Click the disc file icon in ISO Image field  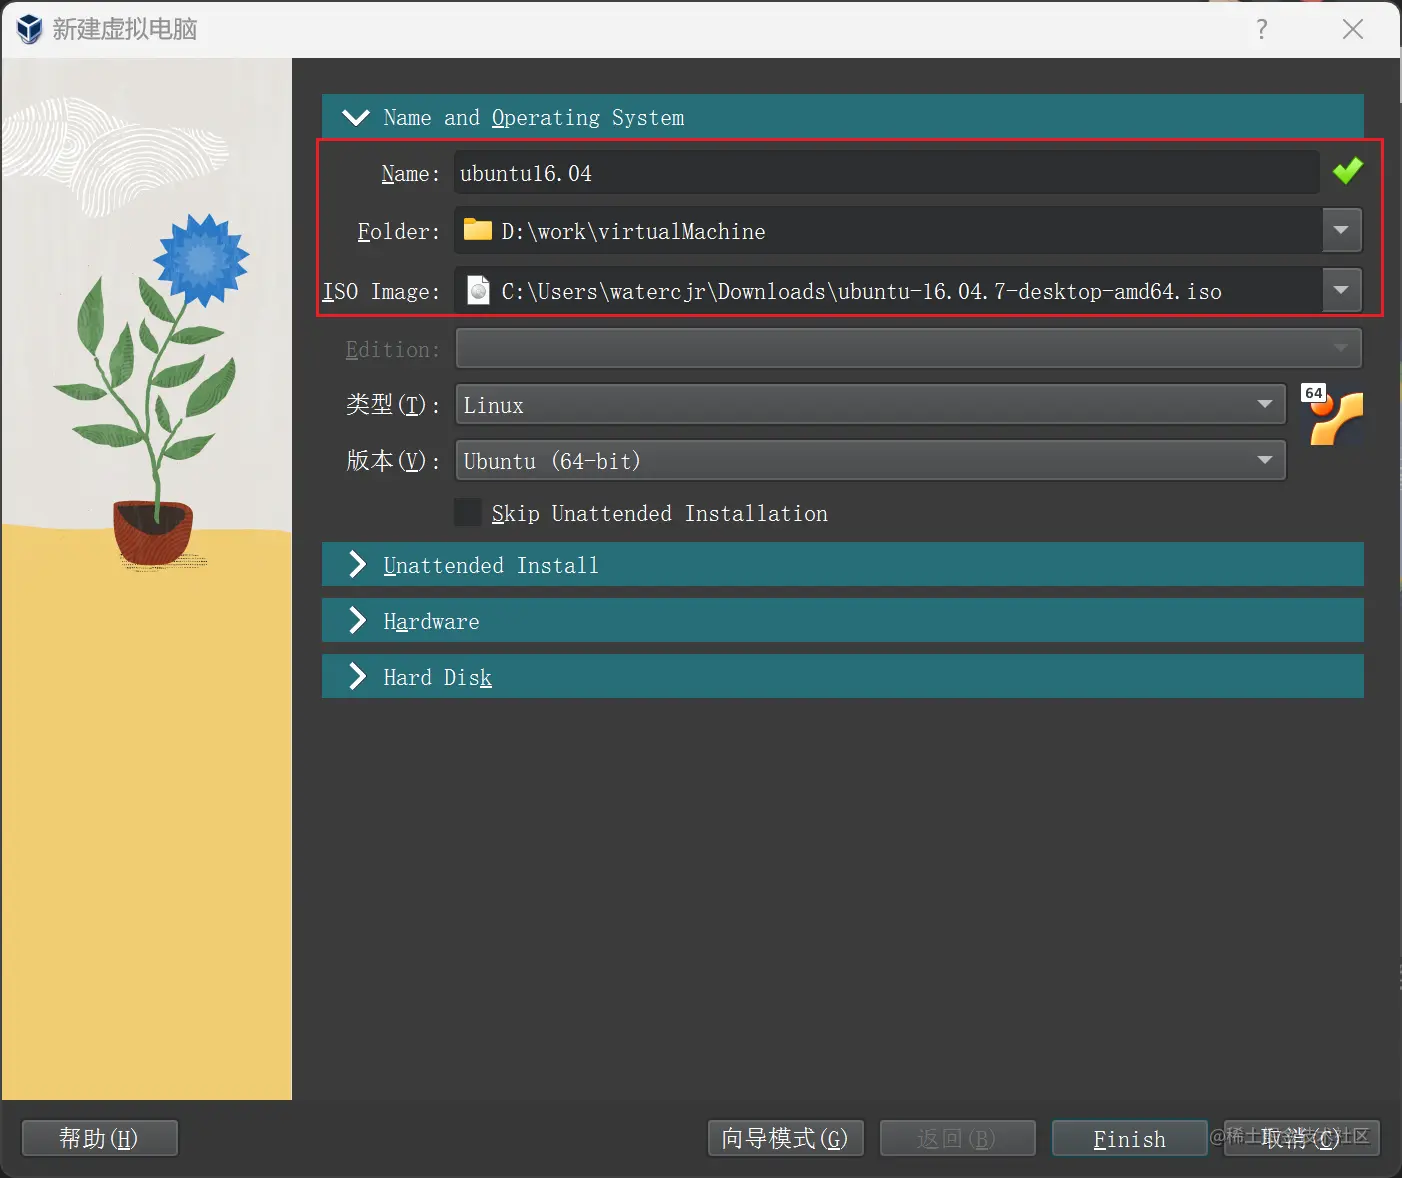[479, 290]
